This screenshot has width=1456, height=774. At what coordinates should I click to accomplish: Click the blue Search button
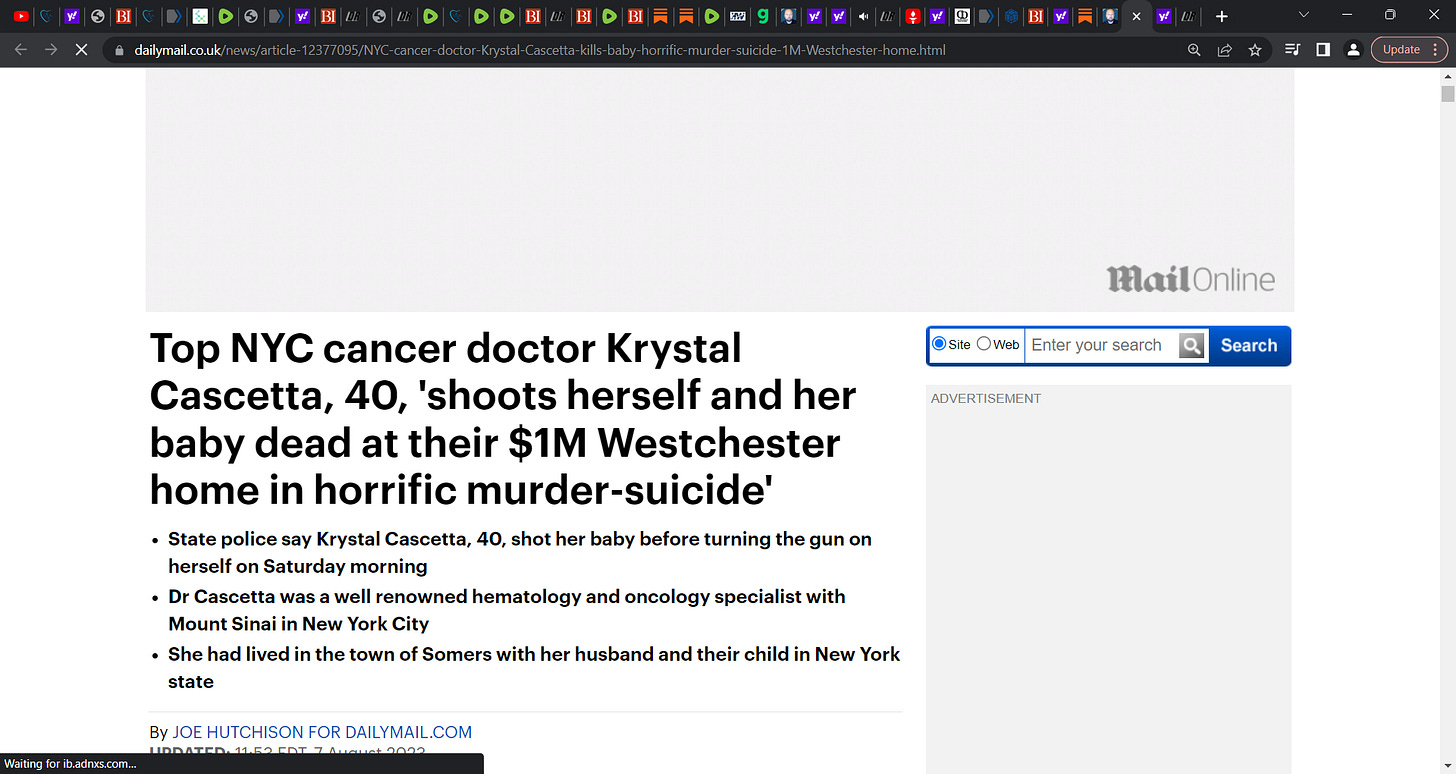[1249, 345]
